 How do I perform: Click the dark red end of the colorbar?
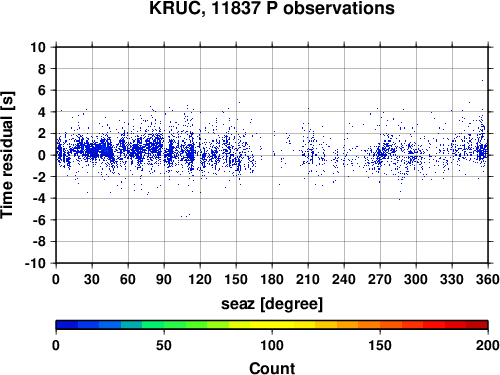pos(477,325)
